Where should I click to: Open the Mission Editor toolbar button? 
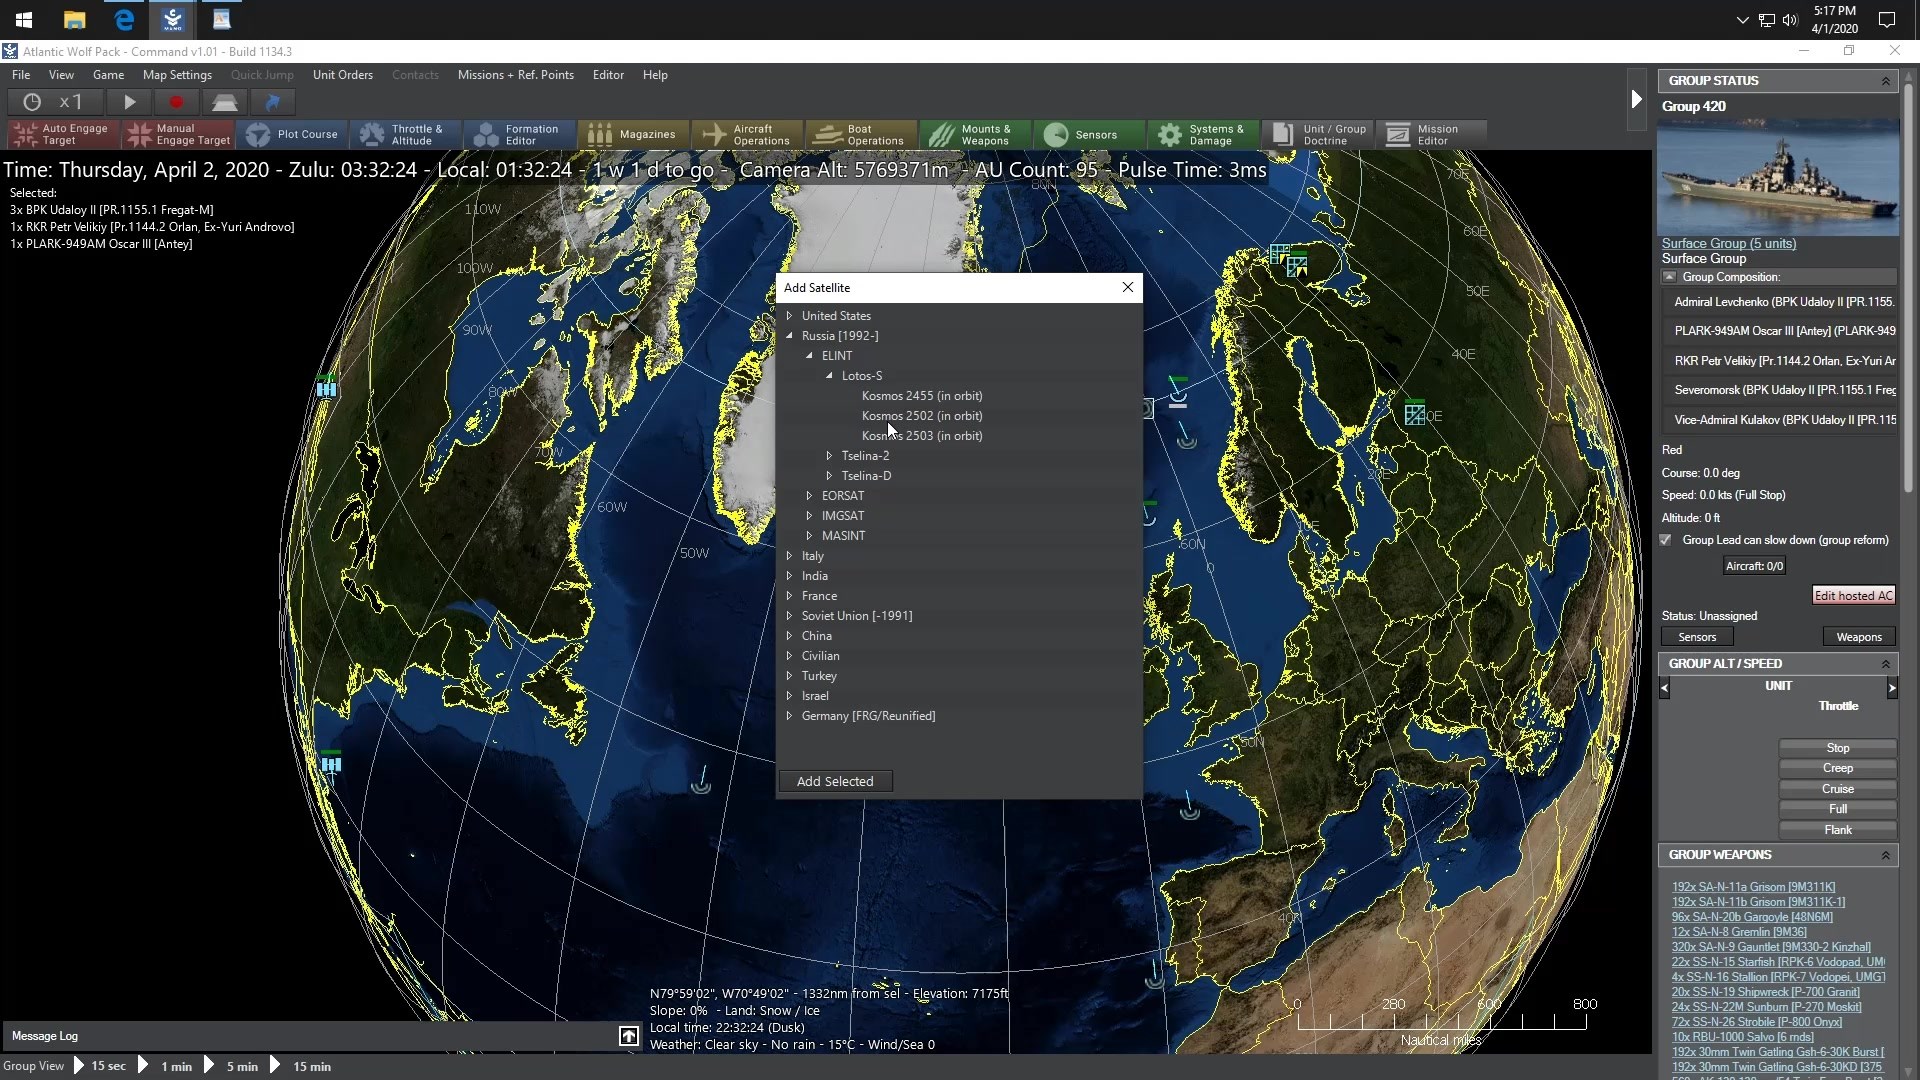pyautogui.click(x=1432, y=134)
